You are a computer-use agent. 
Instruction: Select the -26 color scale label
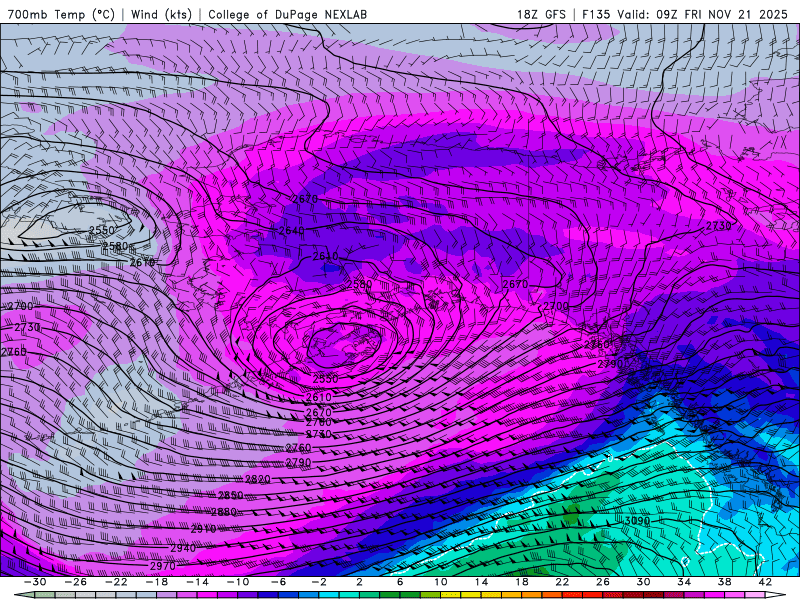click(x=75, y=582)
